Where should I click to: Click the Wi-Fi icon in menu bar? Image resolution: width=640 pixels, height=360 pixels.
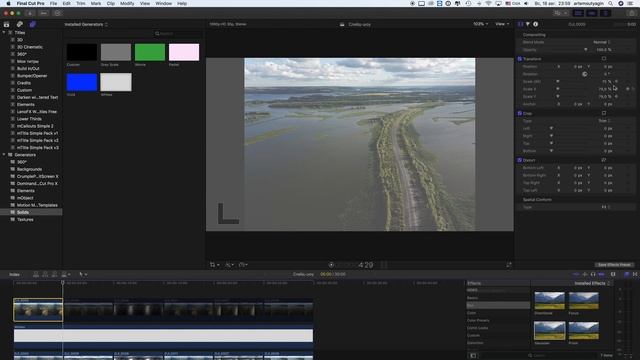[x=489, y=3]
